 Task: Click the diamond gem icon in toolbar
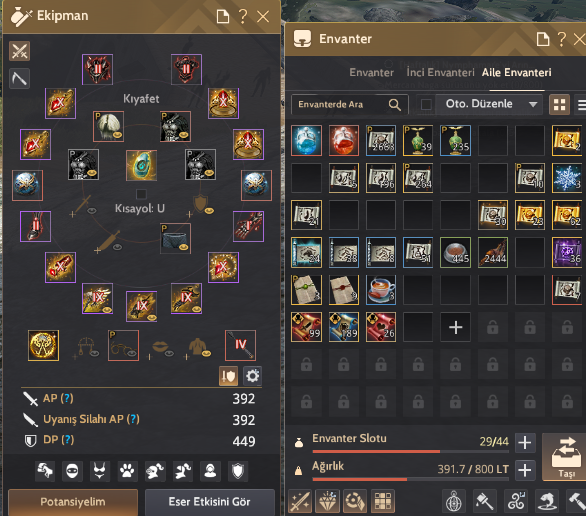(x=328, y=501)
